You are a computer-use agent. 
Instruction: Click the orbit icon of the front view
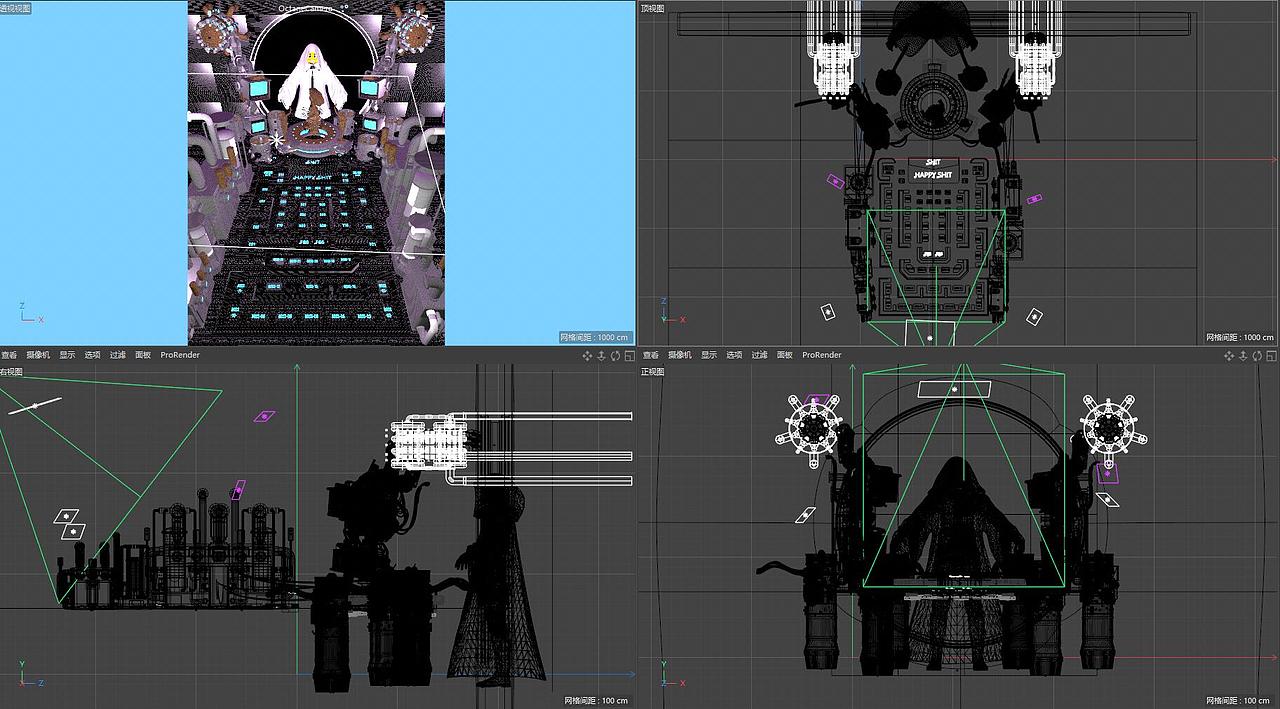click(x=1255, y=355)
